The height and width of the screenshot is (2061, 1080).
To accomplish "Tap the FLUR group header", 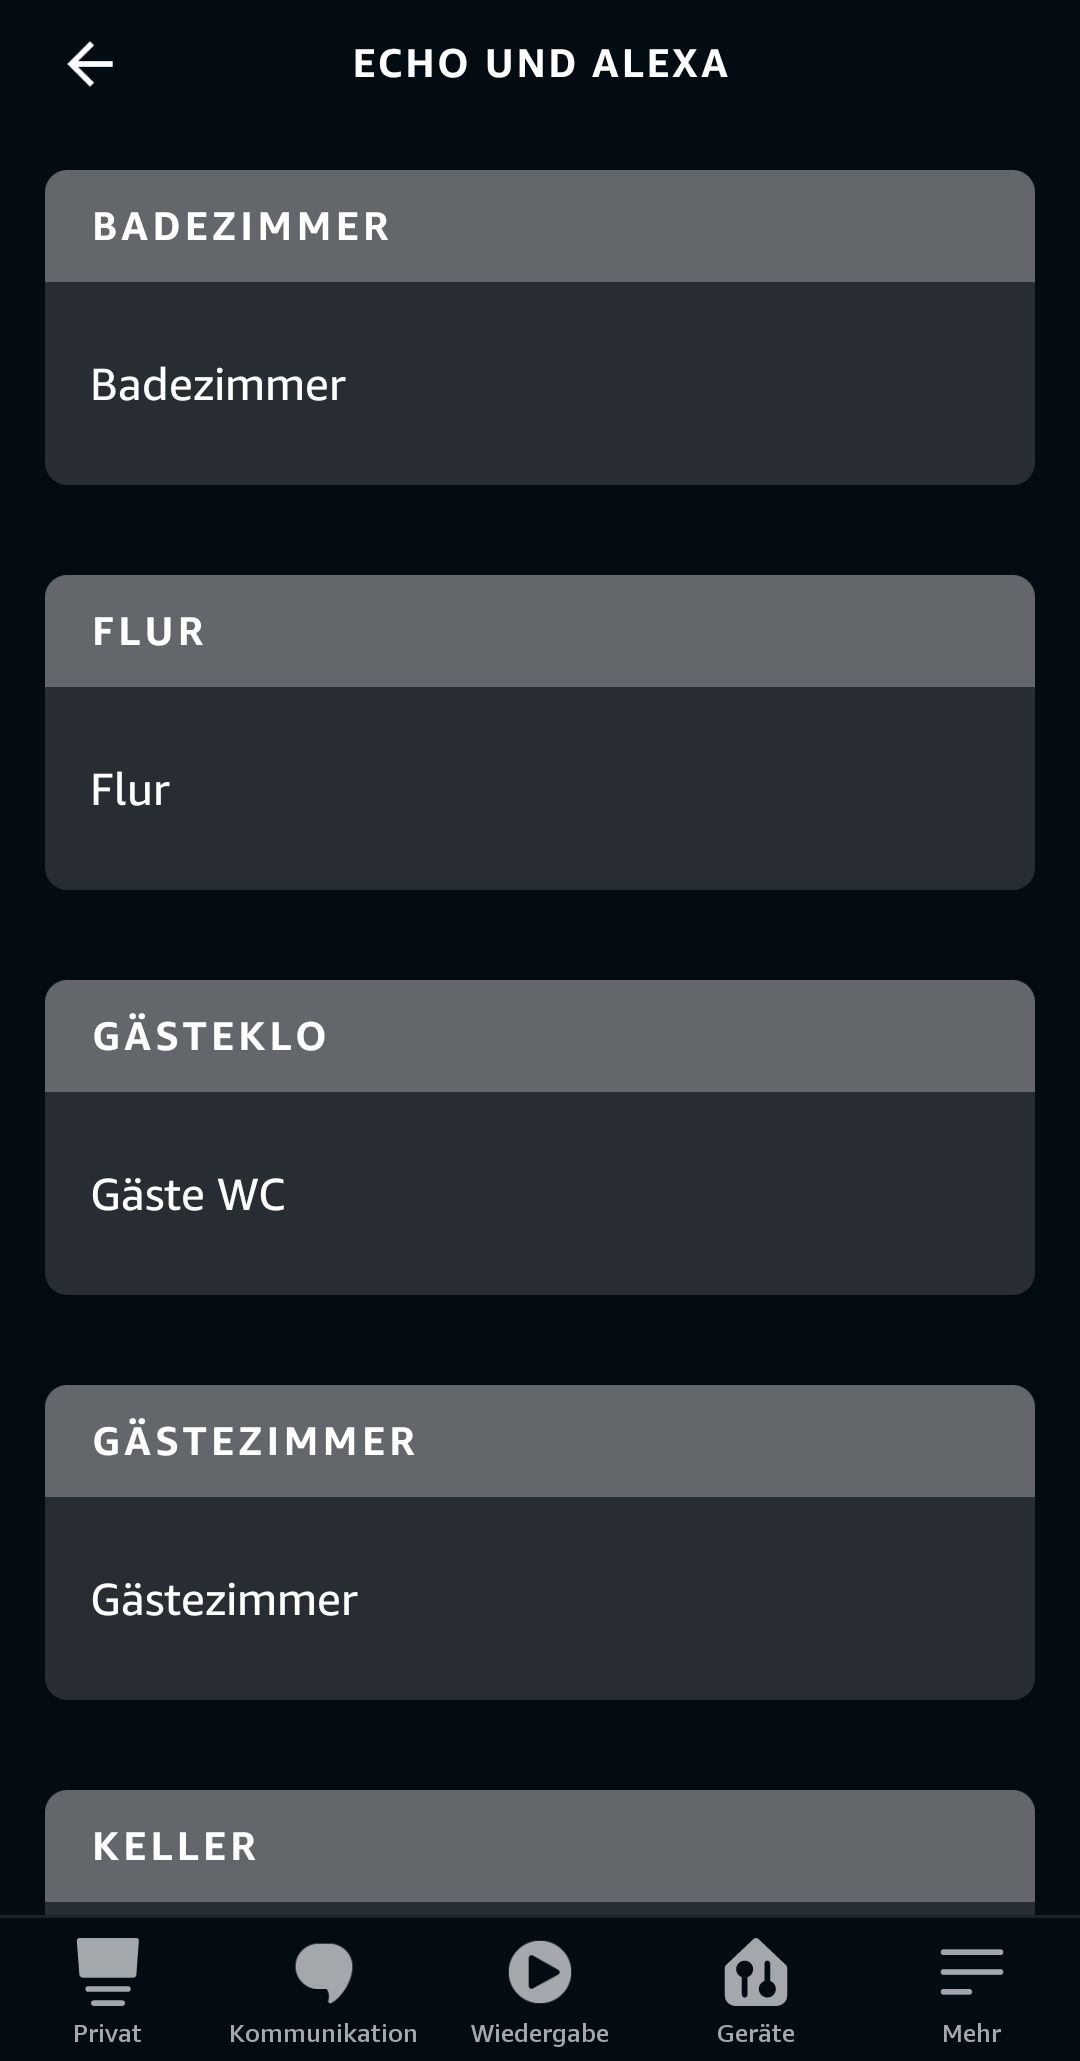I will point(540,631).
